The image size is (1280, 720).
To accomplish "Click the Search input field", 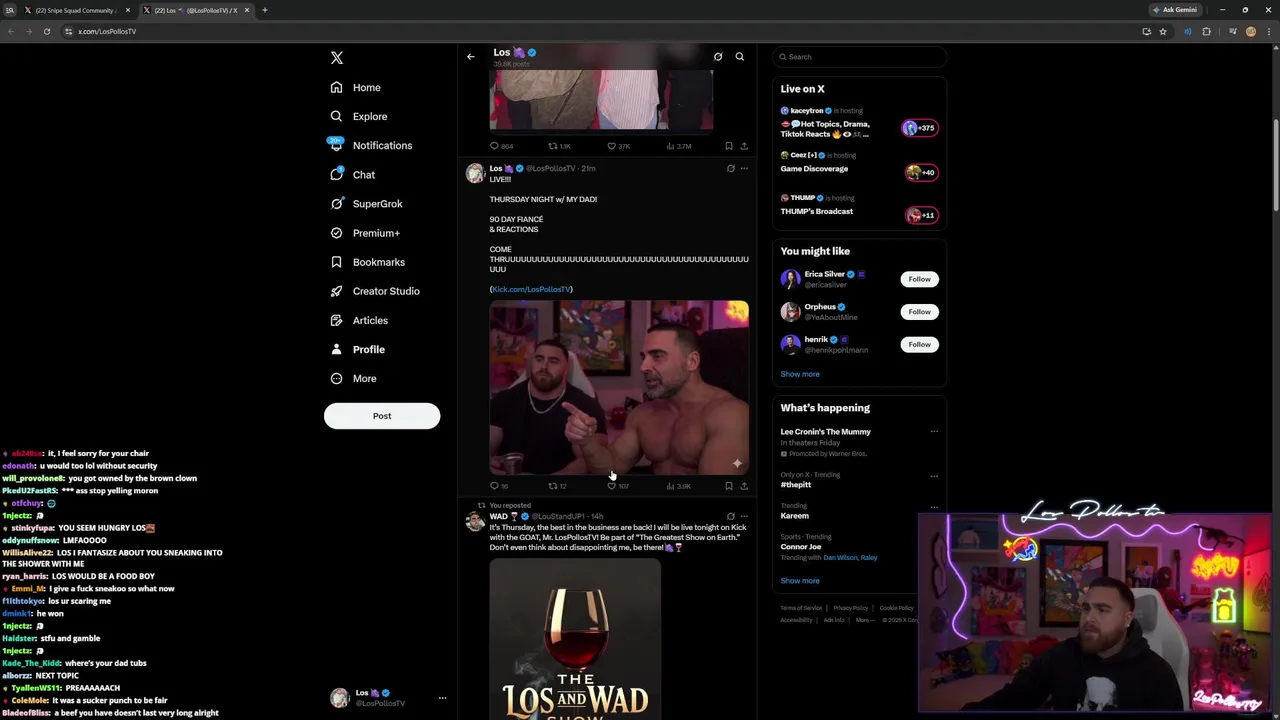I will pyautogui.click(x=860, y=57).
